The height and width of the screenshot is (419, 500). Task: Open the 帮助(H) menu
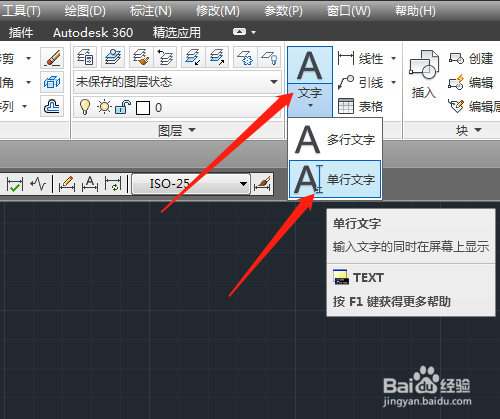pos(415,11)
